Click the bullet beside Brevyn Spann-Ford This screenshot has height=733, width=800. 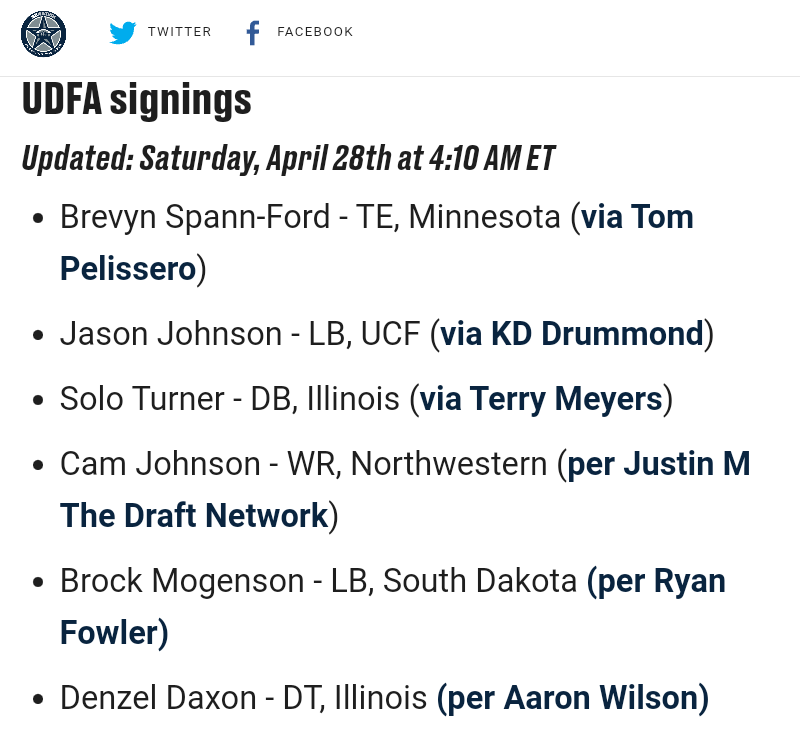coord(37,219)
